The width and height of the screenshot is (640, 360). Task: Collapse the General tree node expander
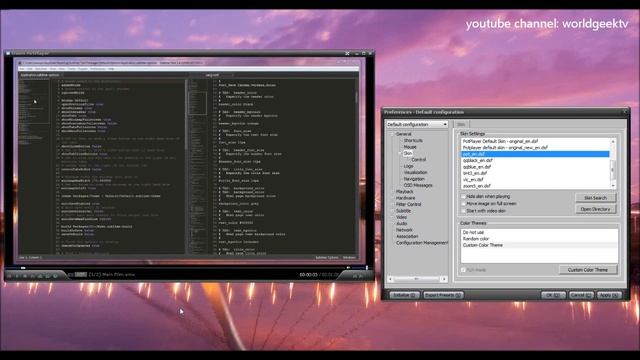[x=392, y=134]
